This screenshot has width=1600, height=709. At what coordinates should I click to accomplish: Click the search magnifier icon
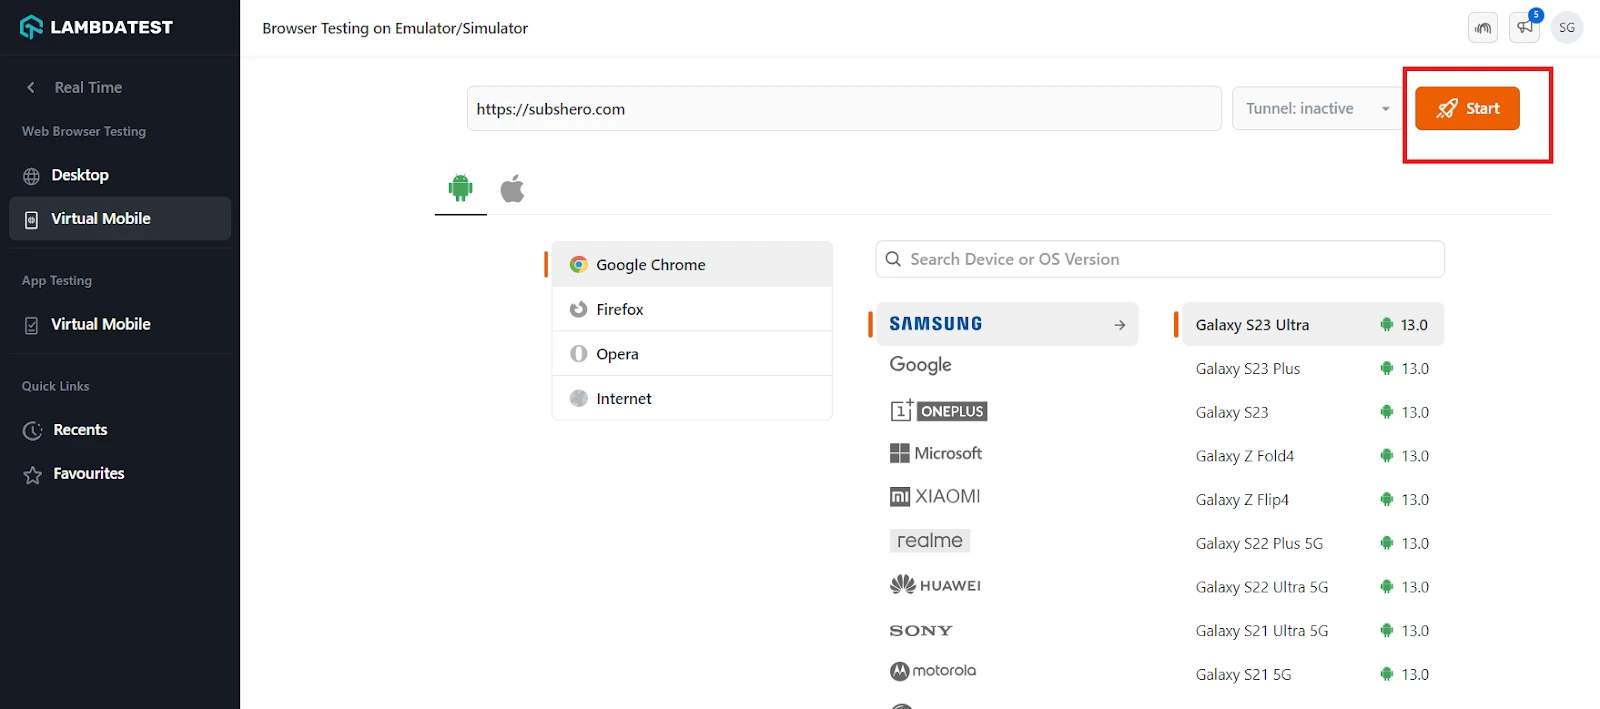(x=893, y=259)
